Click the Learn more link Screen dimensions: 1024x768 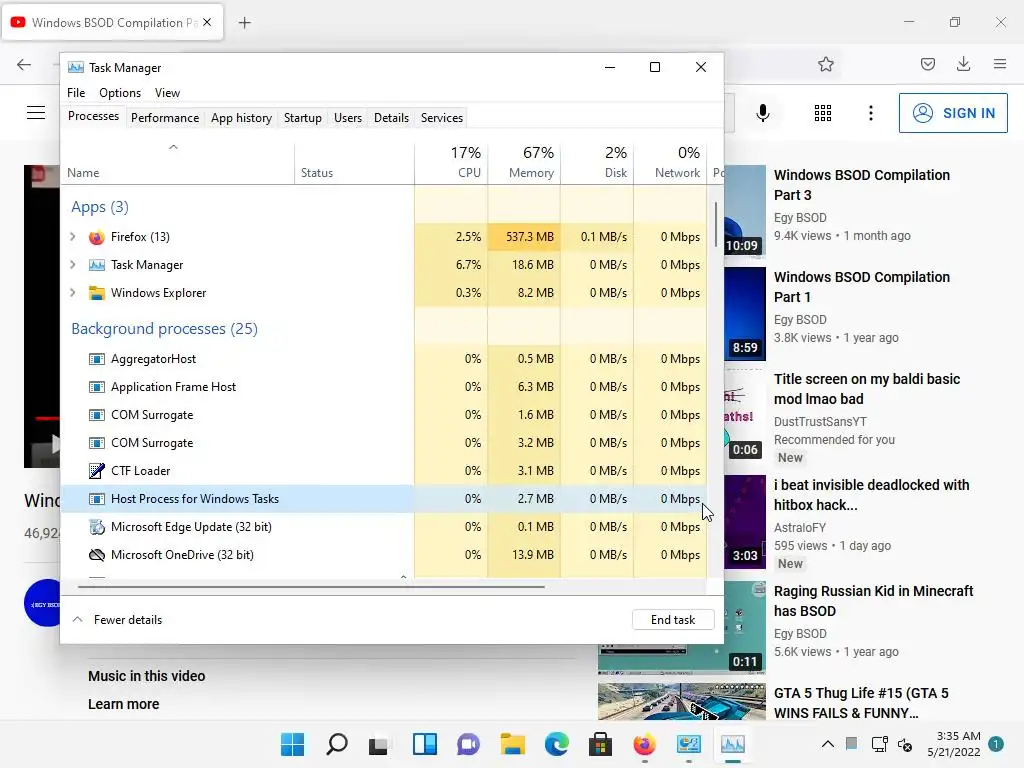click(x=123, y=704)
